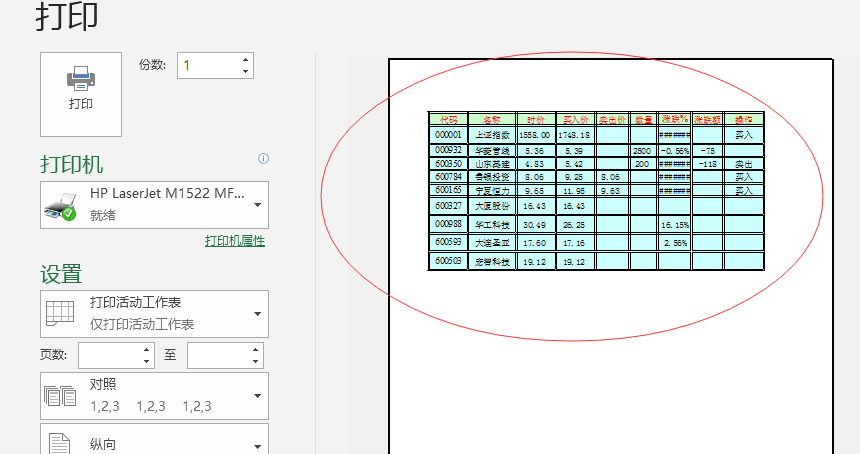The height and width of the screenshot is (454, 860).
Task: Open the 打印活动工作表 print scope dropdown
Action: pos(154,314)
